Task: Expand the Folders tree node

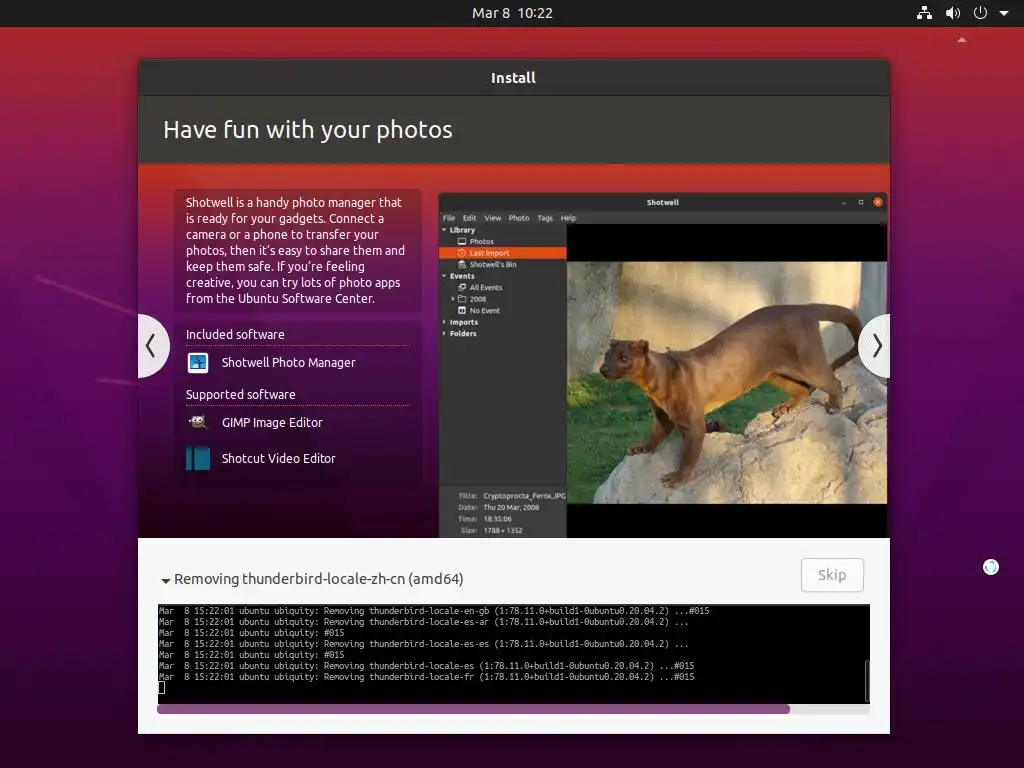Action: pyautogui.click(x=444, y=334)
